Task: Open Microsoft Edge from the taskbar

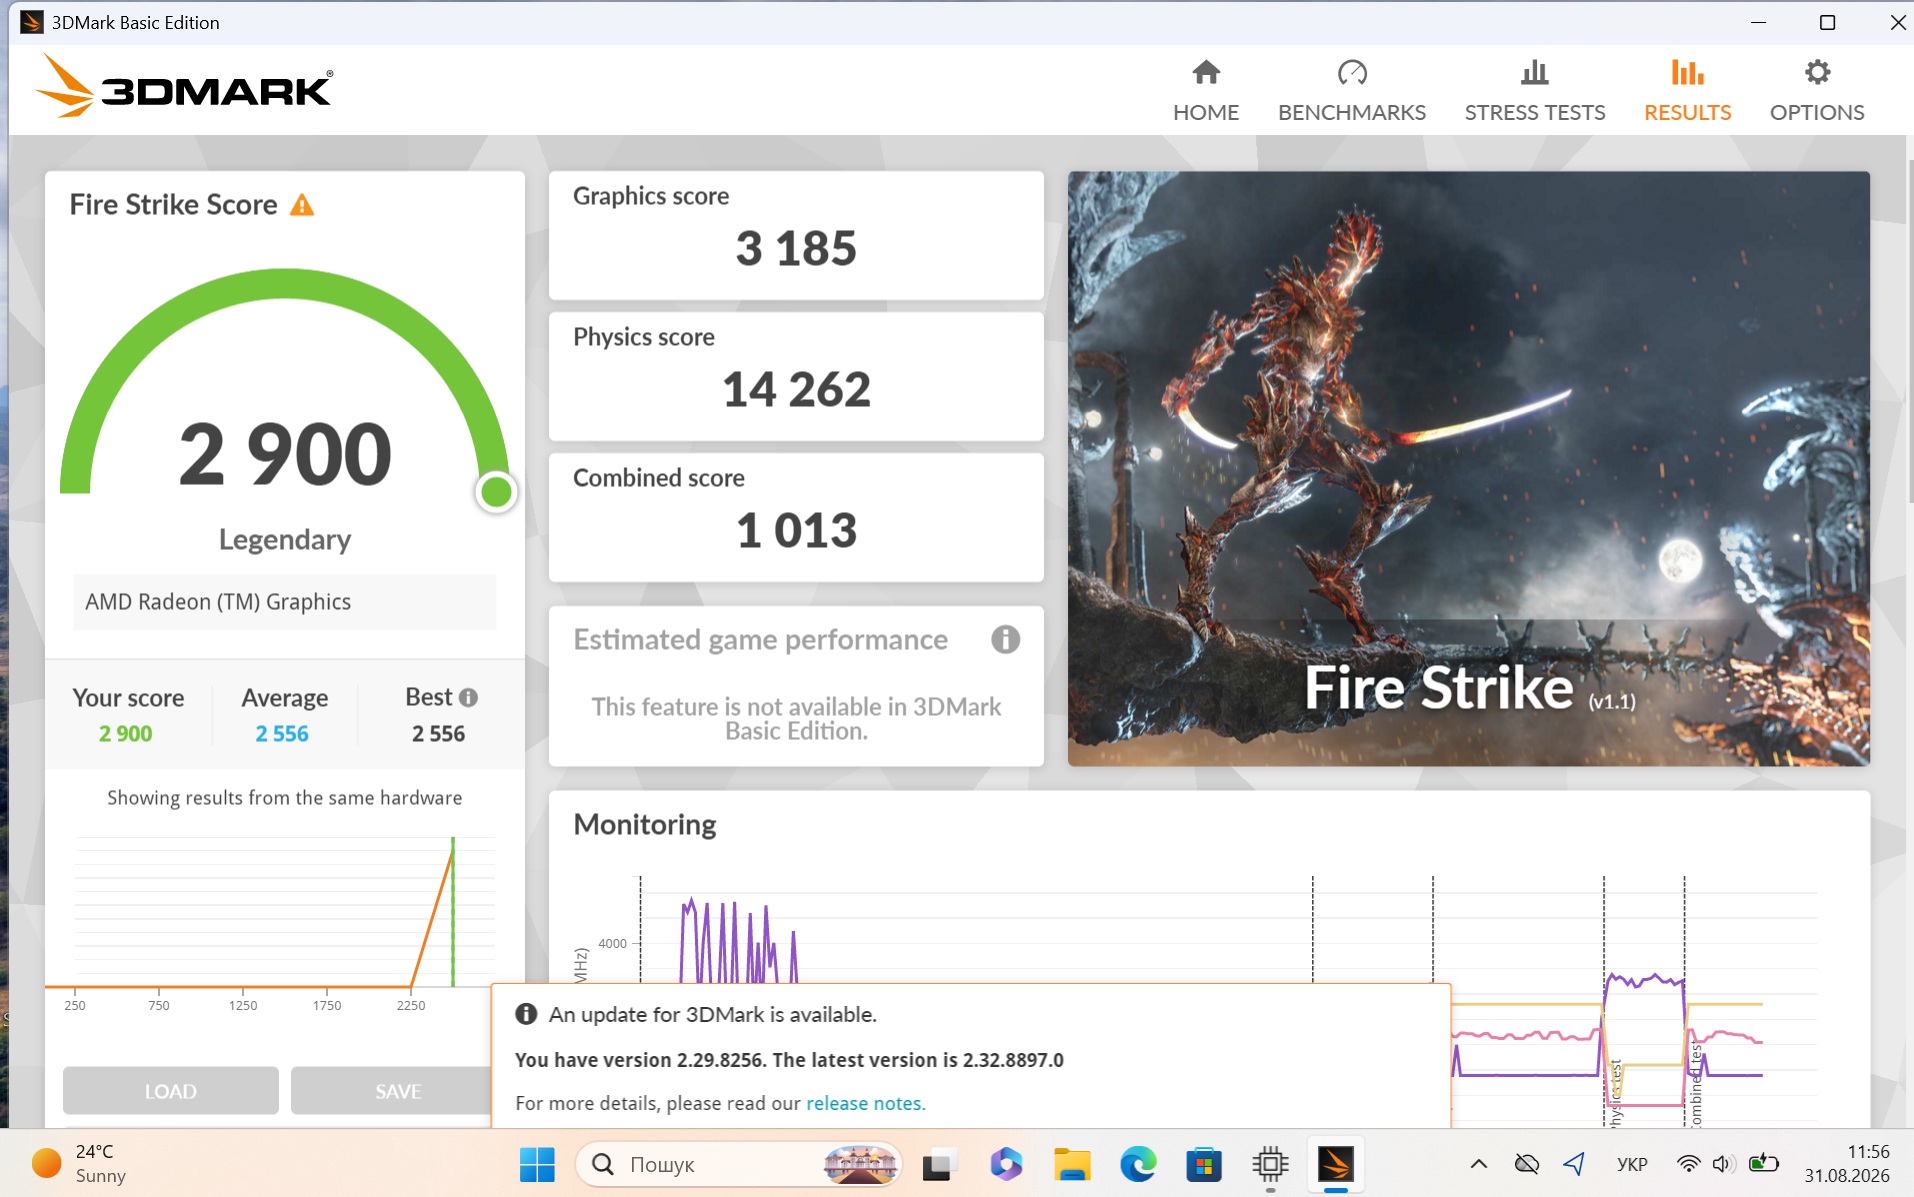Action: [1138, 1164]
